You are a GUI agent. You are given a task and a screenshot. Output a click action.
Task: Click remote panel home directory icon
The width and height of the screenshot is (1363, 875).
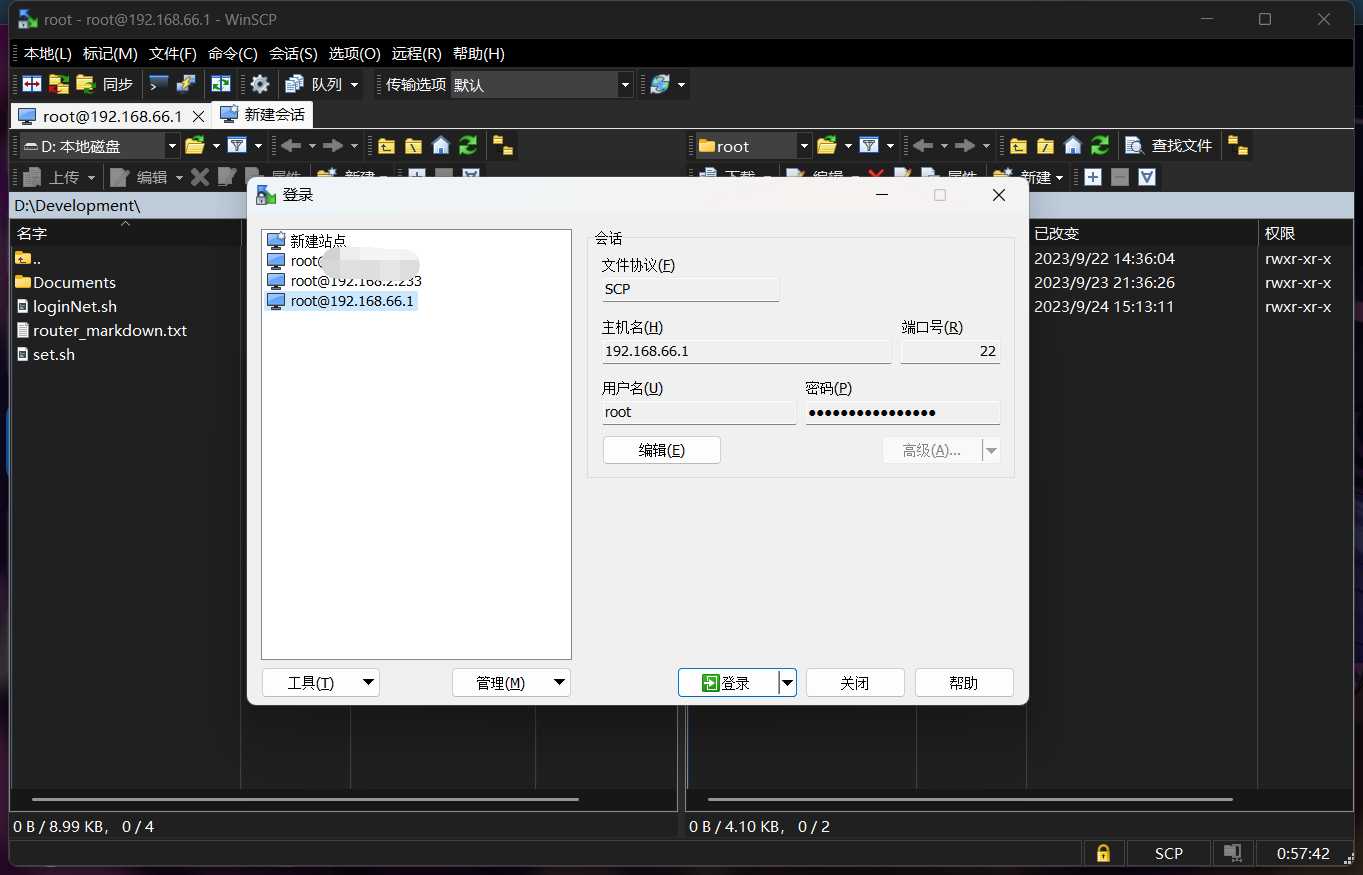(x=1073, y=146)
